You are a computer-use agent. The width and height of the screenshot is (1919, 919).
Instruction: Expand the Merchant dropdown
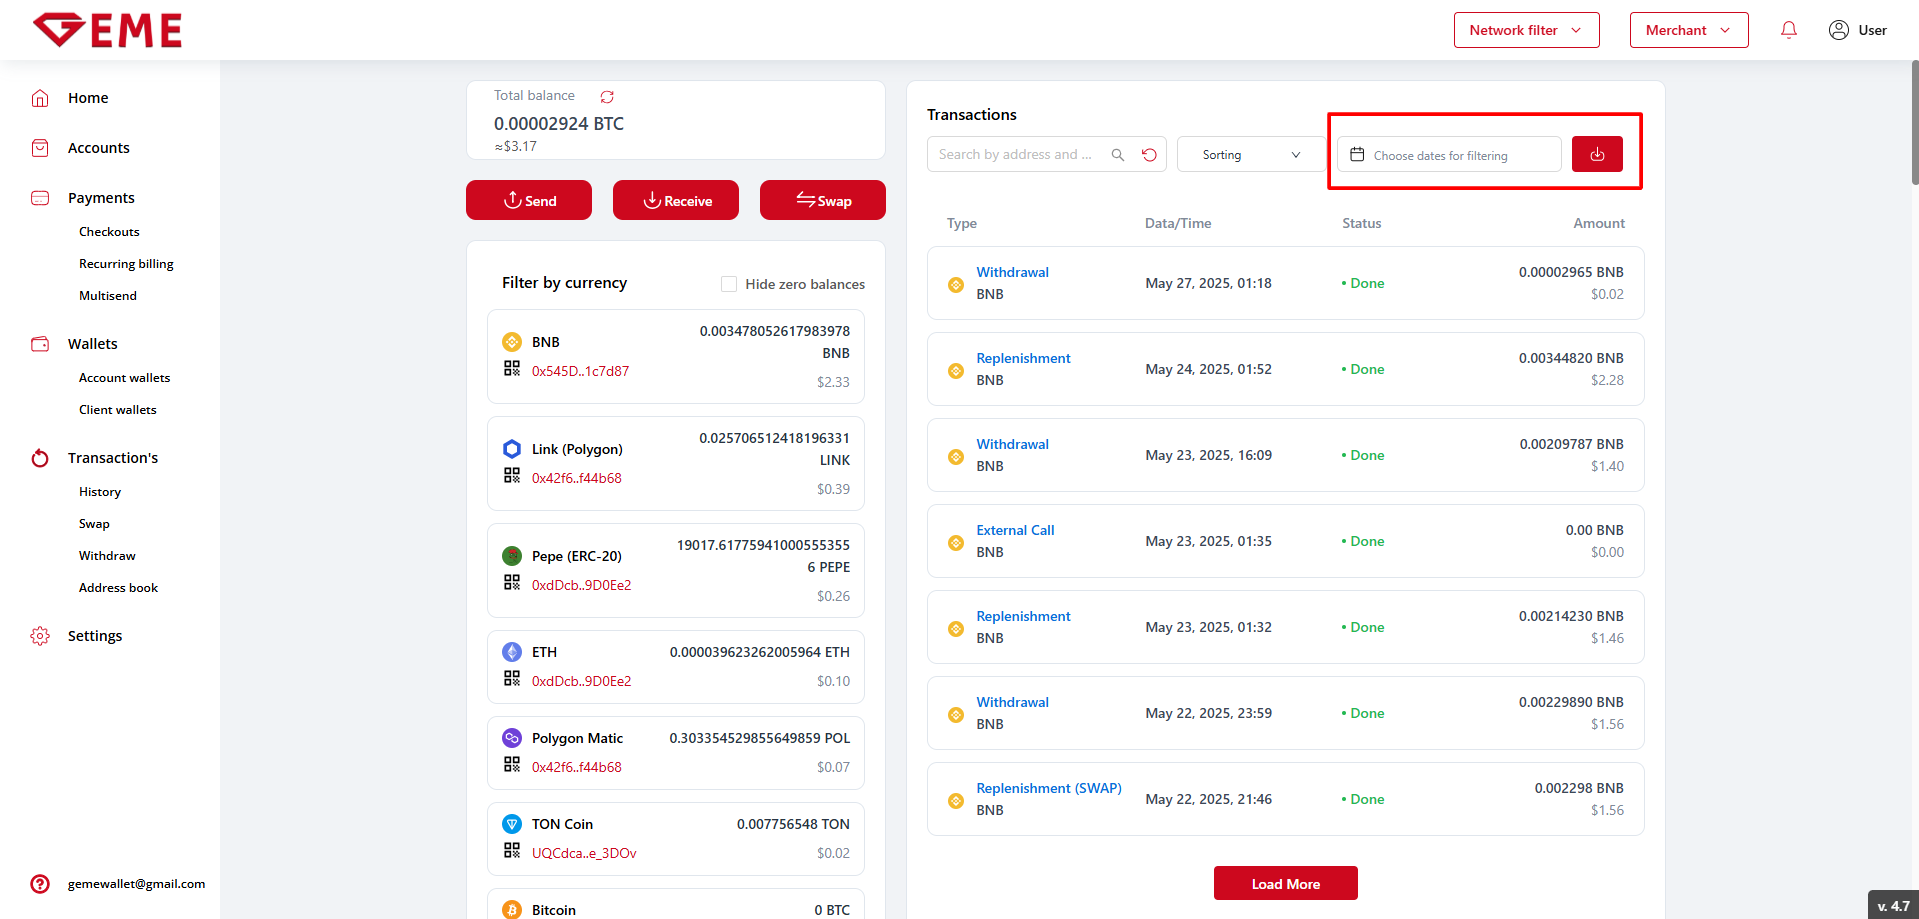point(1688,30)
